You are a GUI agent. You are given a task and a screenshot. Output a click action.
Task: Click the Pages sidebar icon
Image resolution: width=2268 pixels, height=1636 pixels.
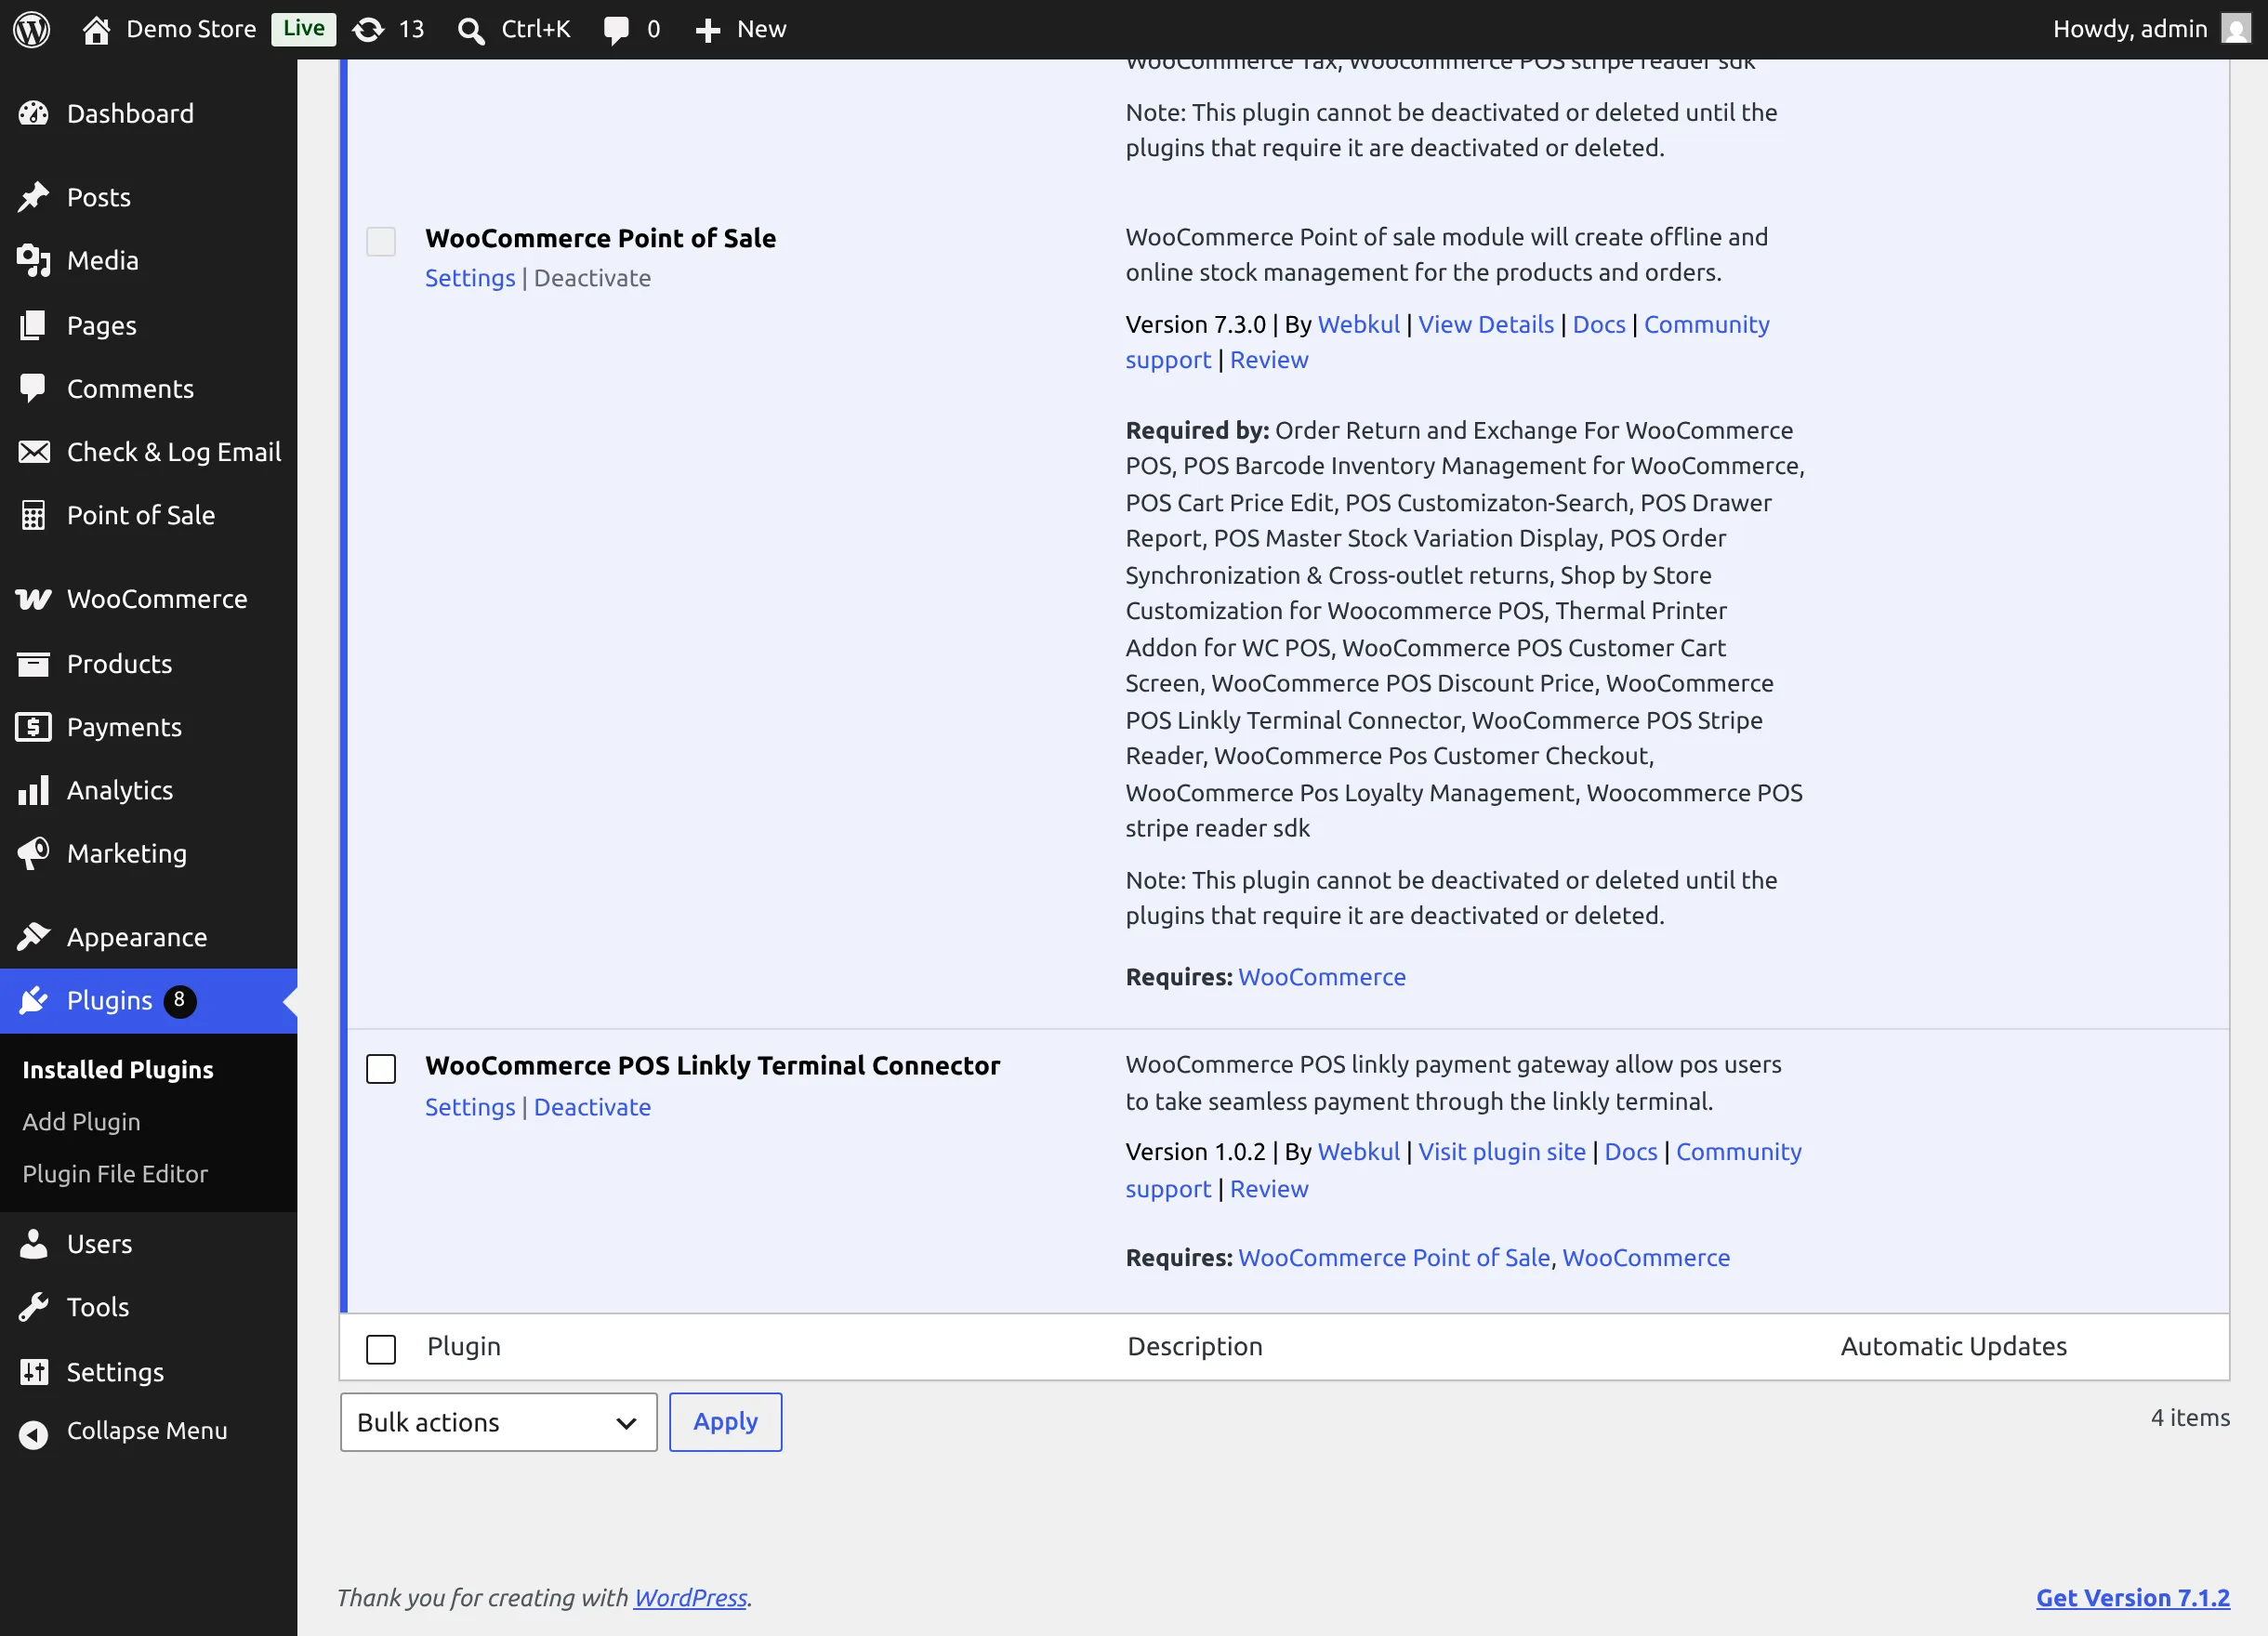click(34, 325)
